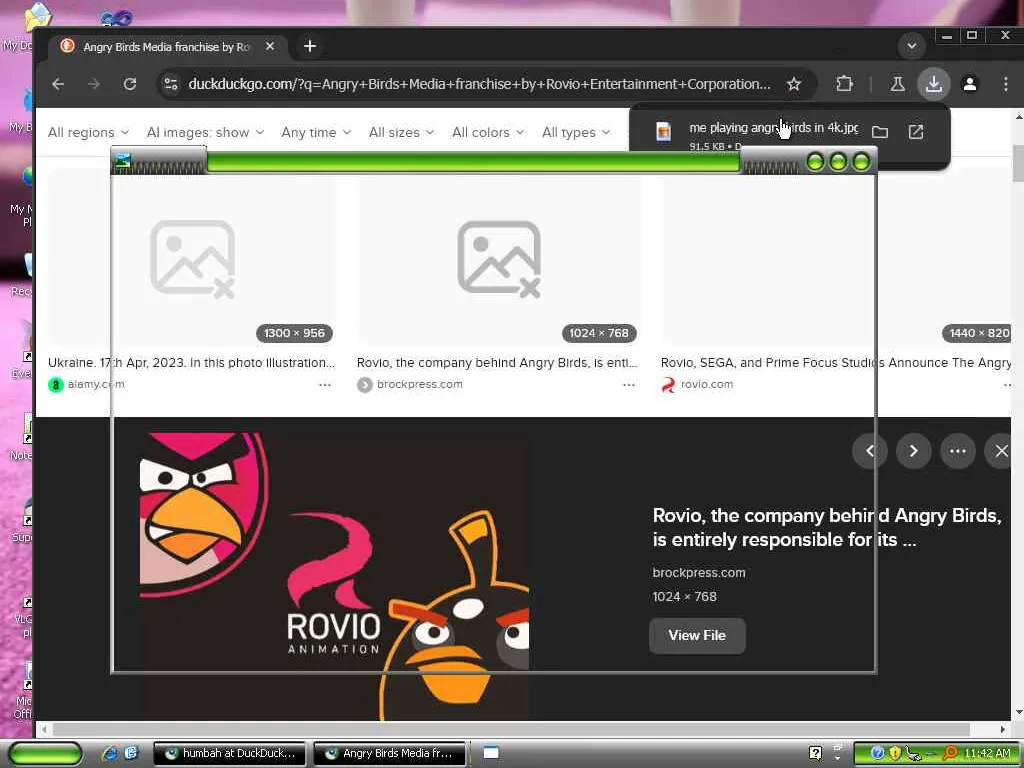This screenshot has width=1024, height=768.
Task: Go back to the previous page
Action: (58, 84)
